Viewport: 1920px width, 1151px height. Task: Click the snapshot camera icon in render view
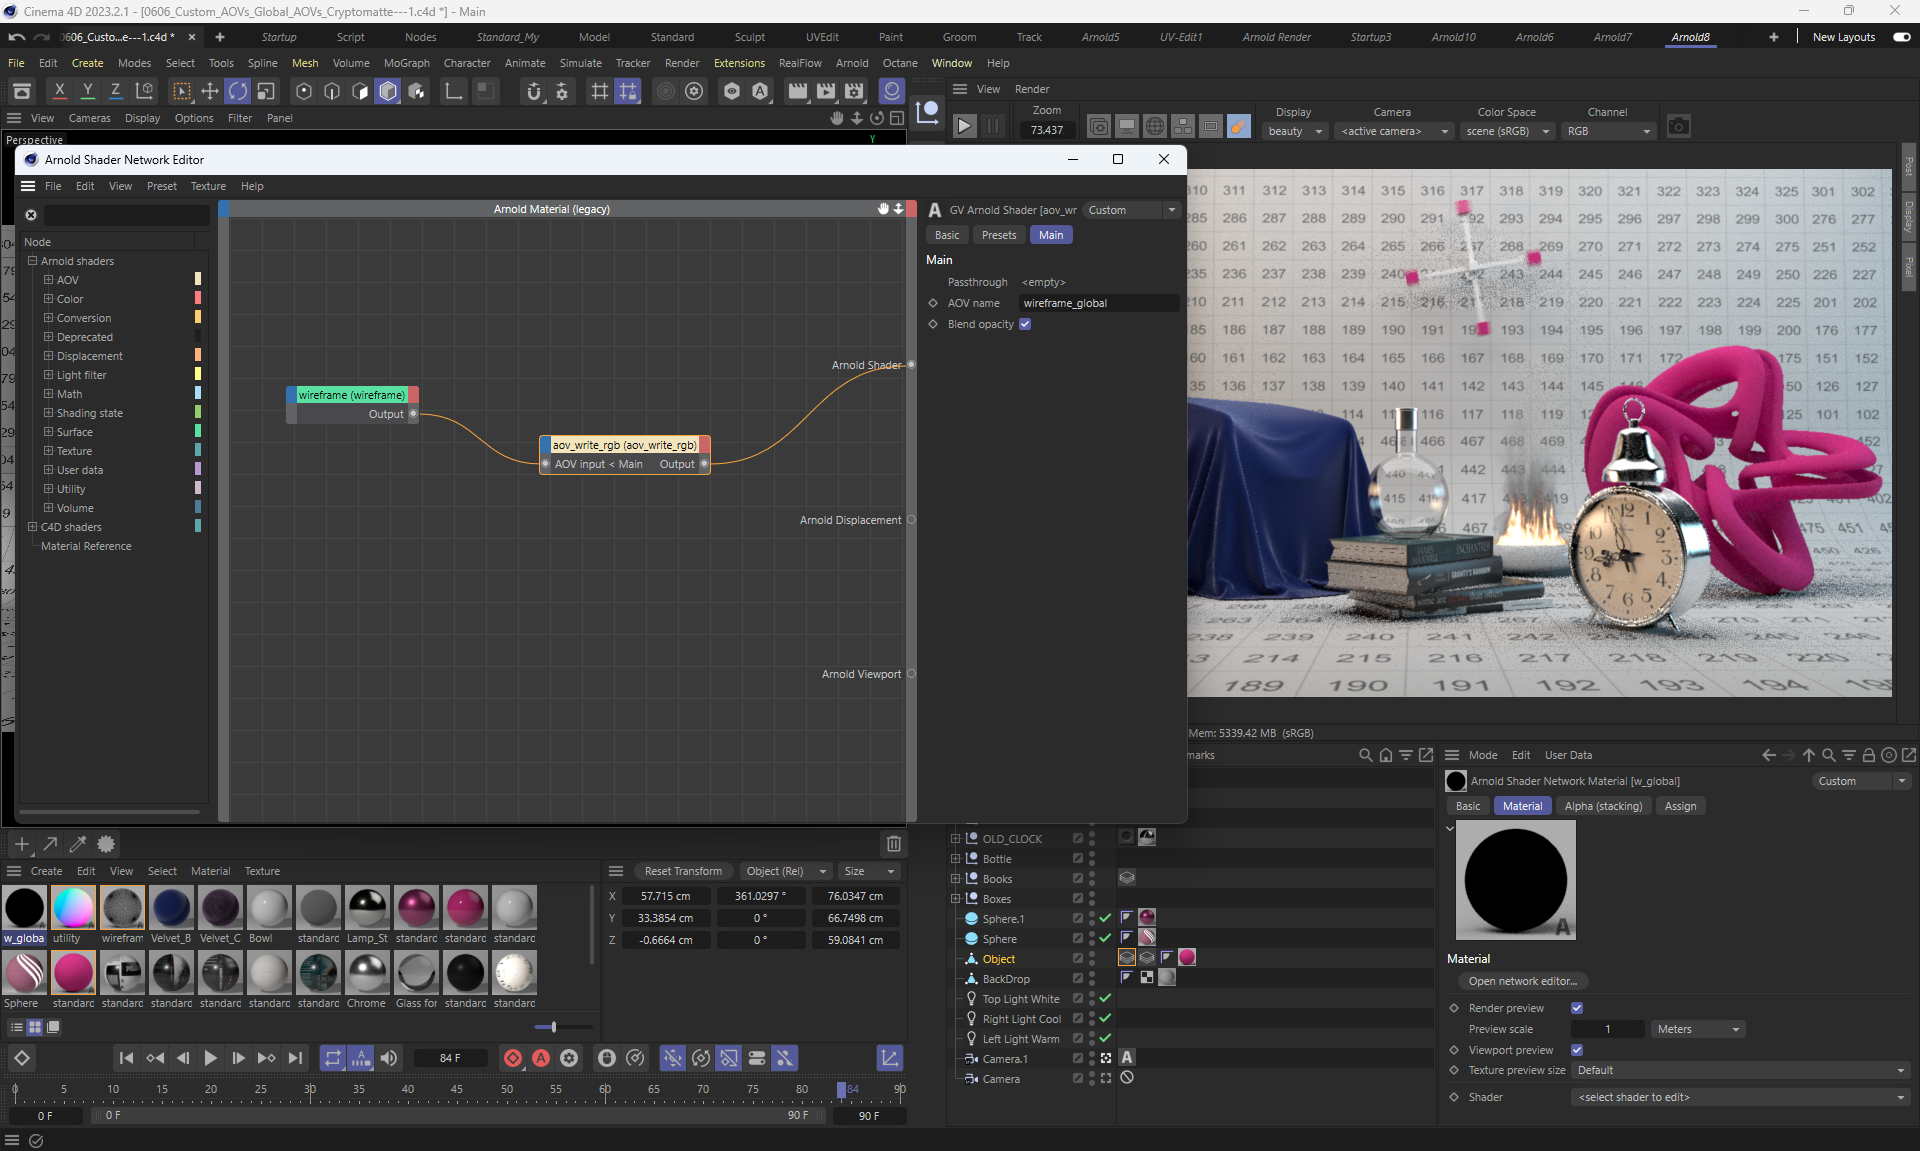(x=1679, y=127)
